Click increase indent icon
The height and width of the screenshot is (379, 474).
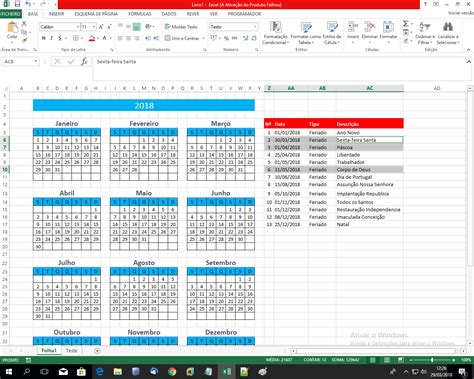156,38
